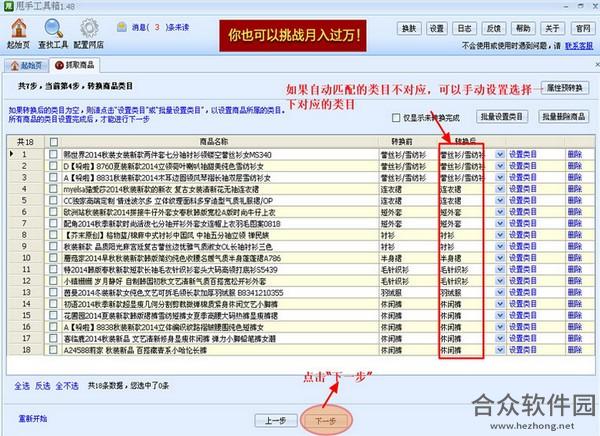Click 设置类目 link for row 11
Screen dimensions: 600x436
point(522,269)
